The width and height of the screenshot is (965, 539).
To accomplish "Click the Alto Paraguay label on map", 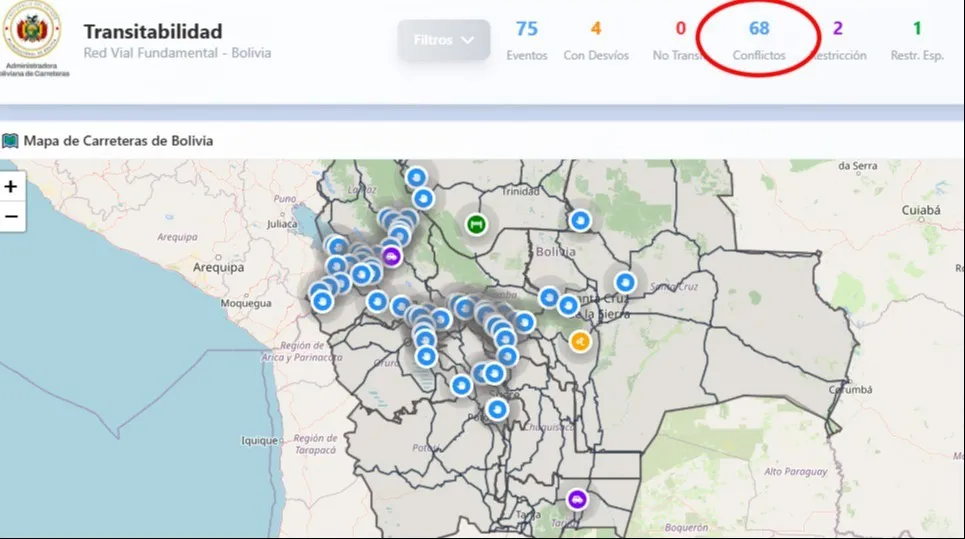I will pyautogui.click(x=796, y=472).
